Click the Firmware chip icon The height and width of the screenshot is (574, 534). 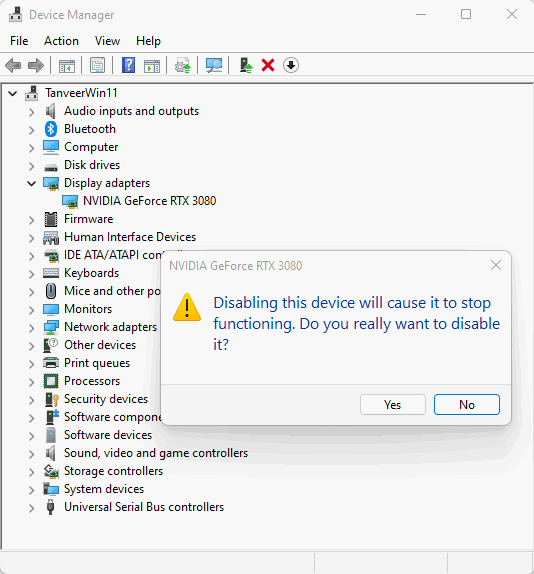pyautogui.click(x=51, y=219)
